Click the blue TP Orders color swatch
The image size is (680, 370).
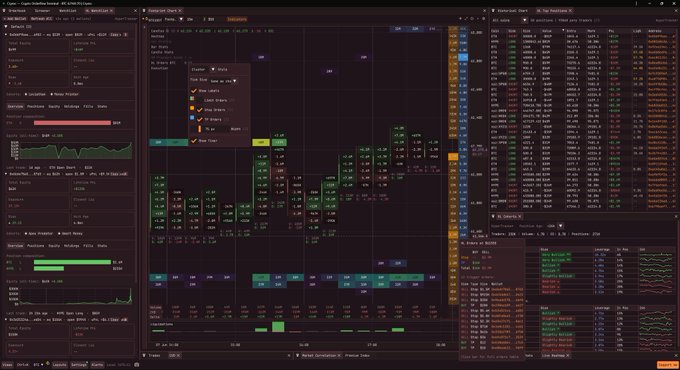click(192, 118)
